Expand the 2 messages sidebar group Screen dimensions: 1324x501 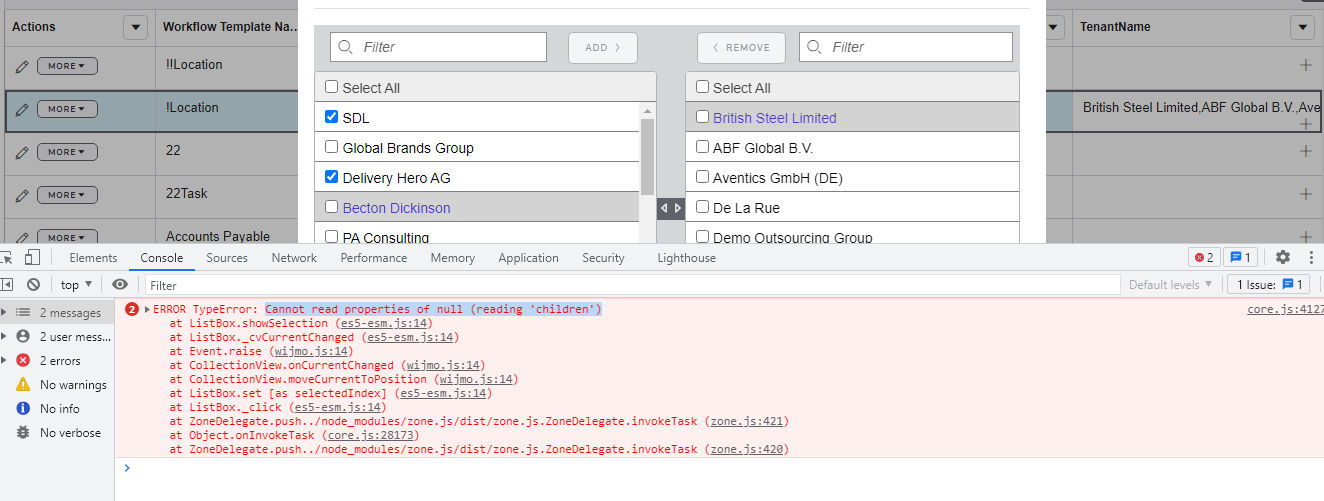point(5,313)
